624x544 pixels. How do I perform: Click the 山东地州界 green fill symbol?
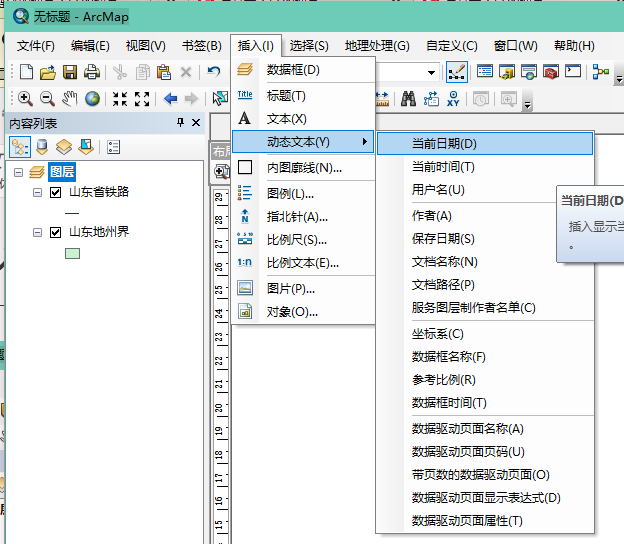click(72, 253)
